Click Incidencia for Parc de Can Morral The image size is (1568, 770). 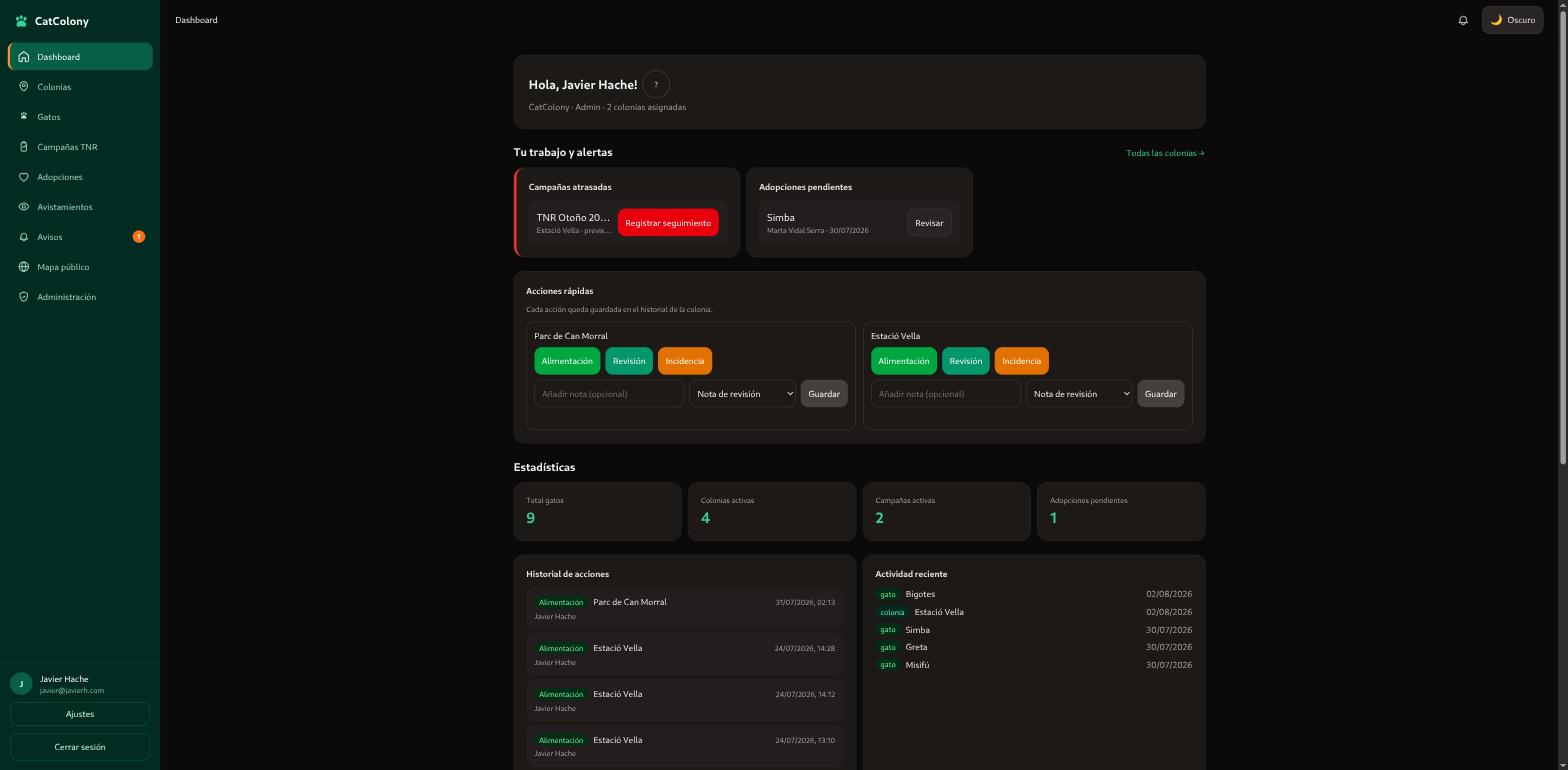pos(685,361)
